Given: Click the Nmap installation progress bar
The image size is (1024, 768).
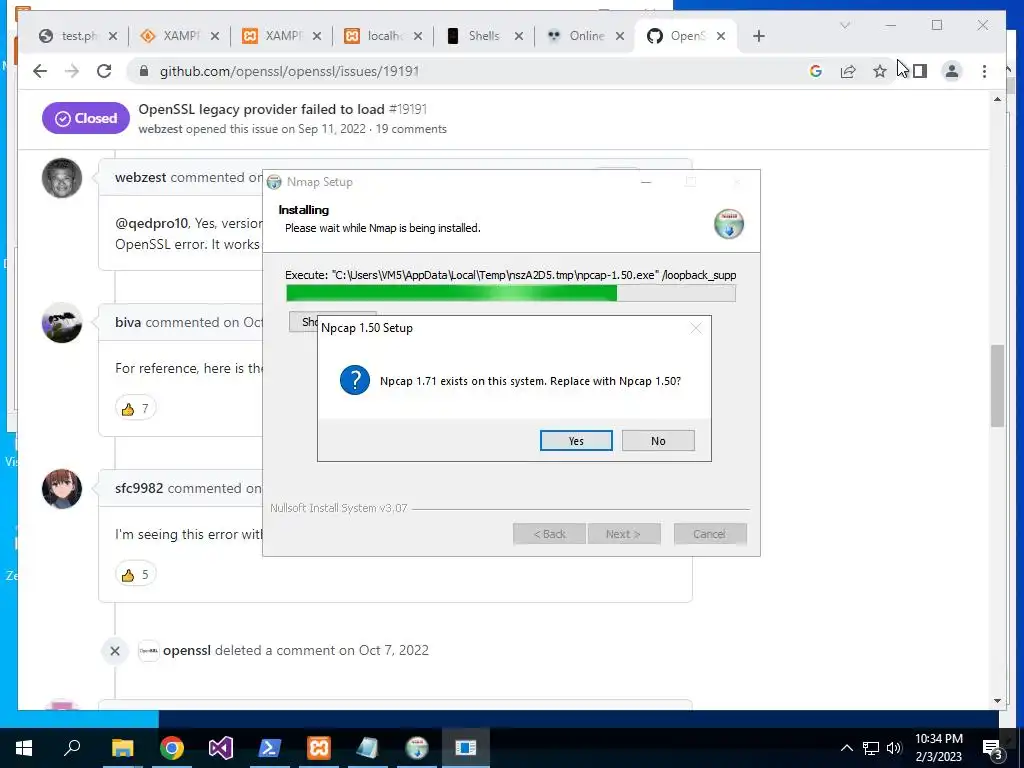Looking at the screenshot, I should (511, 293).
